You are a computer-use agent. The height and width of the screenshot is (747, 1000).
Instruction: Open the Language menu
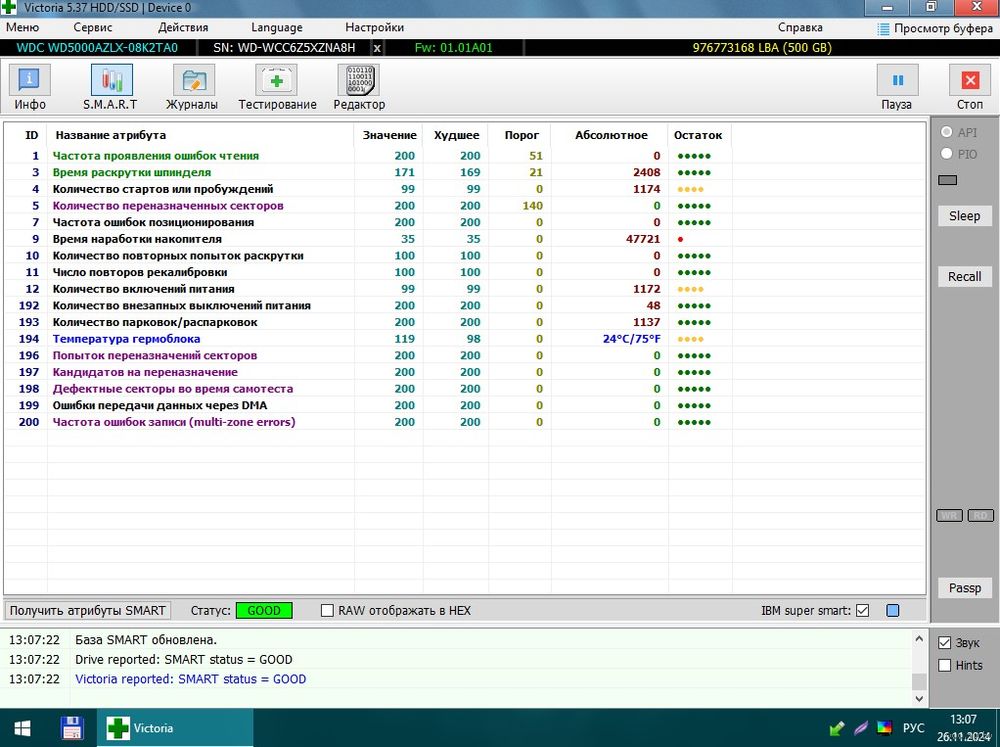coord(277,27)
